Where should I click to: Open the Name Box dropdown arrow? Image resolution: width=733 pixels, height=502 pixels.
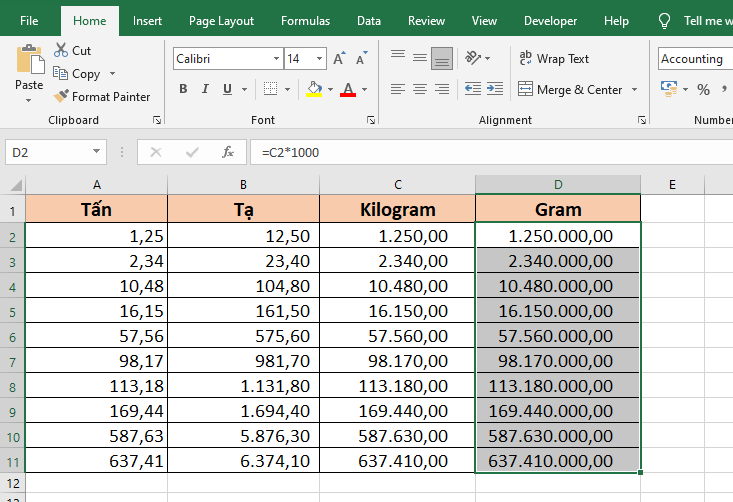click(x=97, y=152)
